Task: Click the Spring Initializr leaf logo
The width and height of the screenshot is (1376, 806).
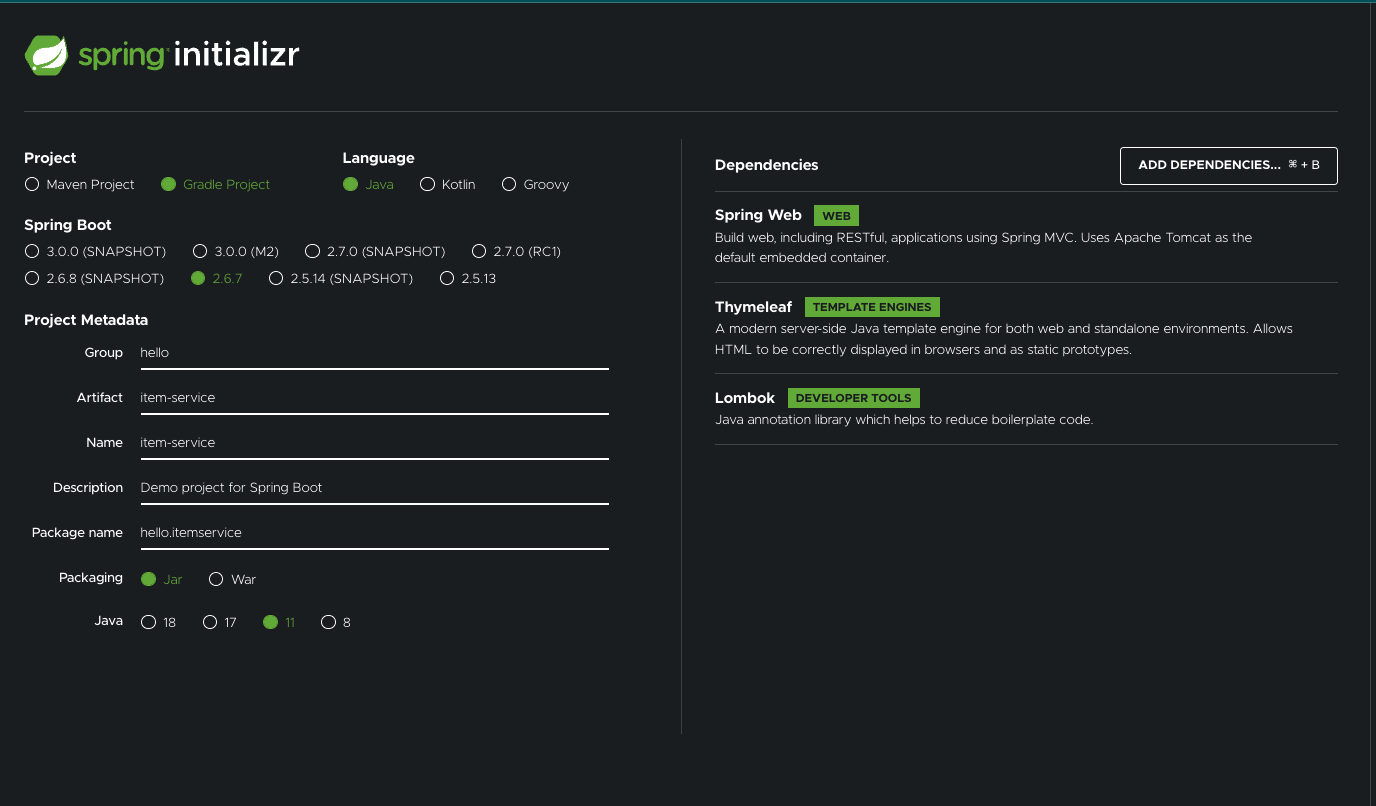Action: tap(46, 55)
